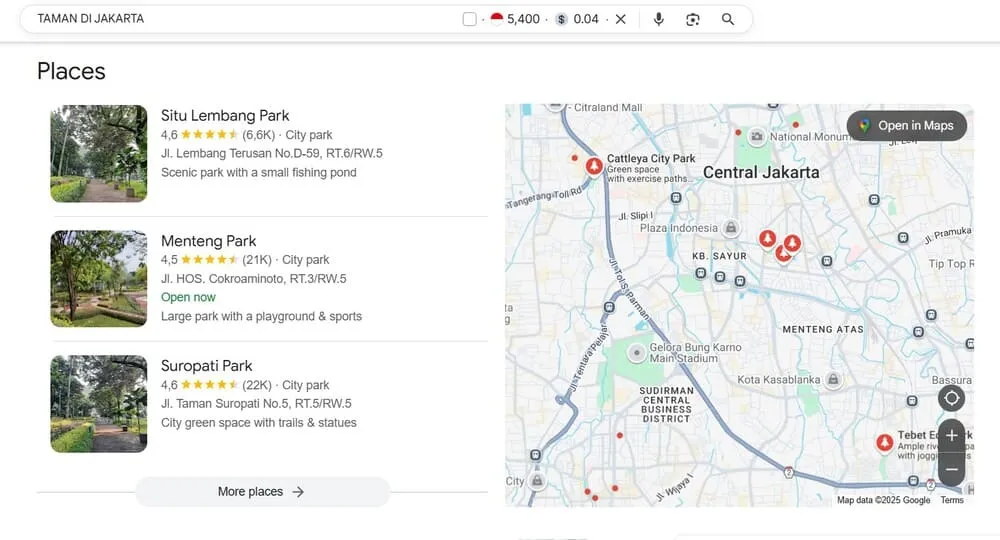Click the Tebet Eco Park red map pin
The image size is (1000, 540).
tap(884, 442)
